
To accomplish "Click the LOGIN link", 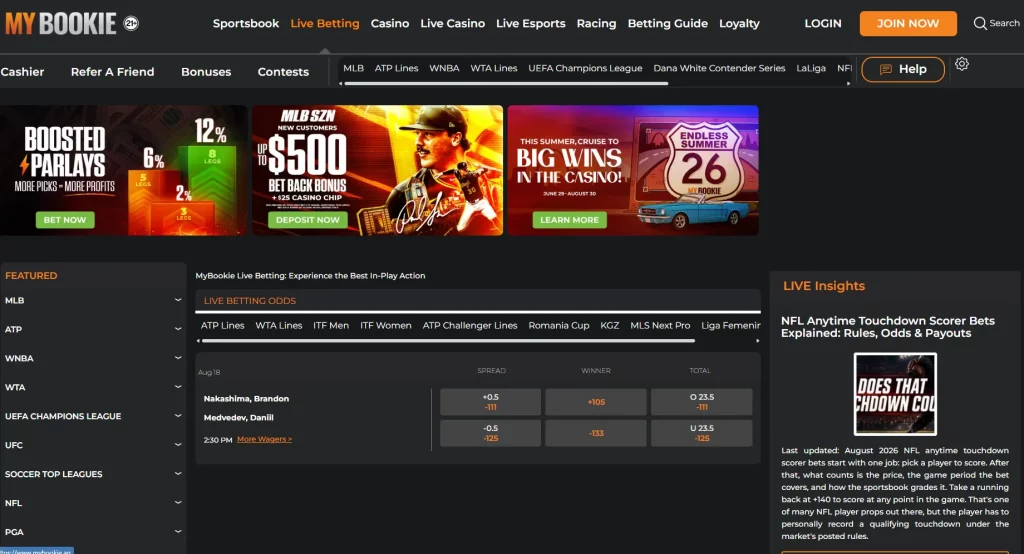I will (x=823, y=24).
